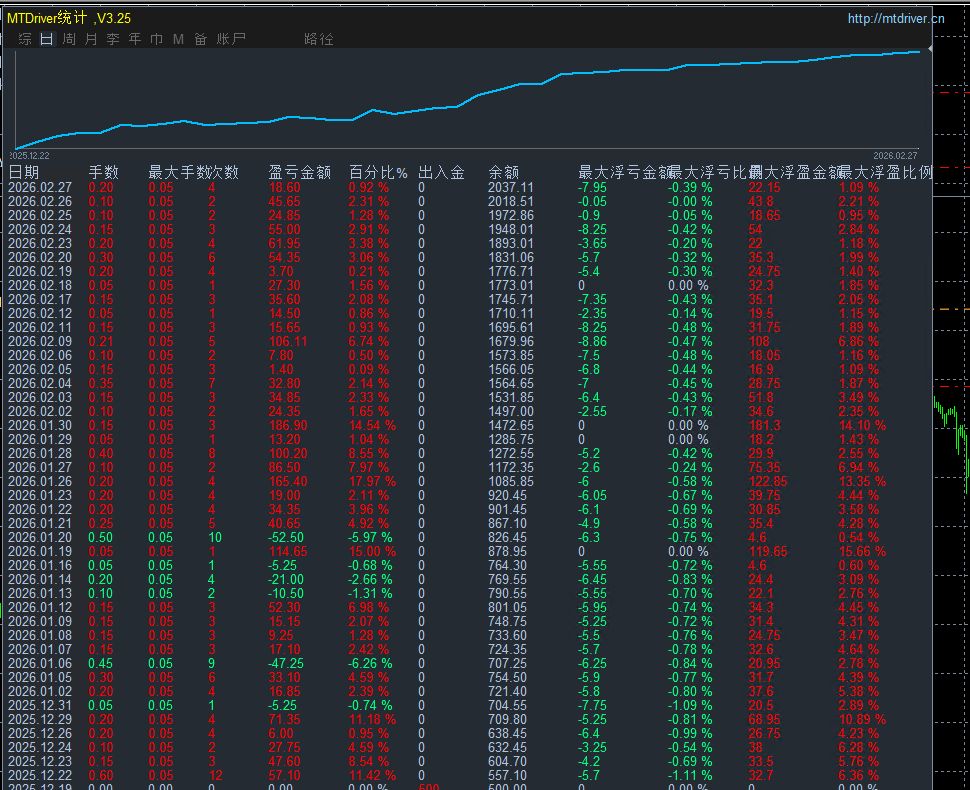
Task: Click the 百分比% column header
Action: 378,172
